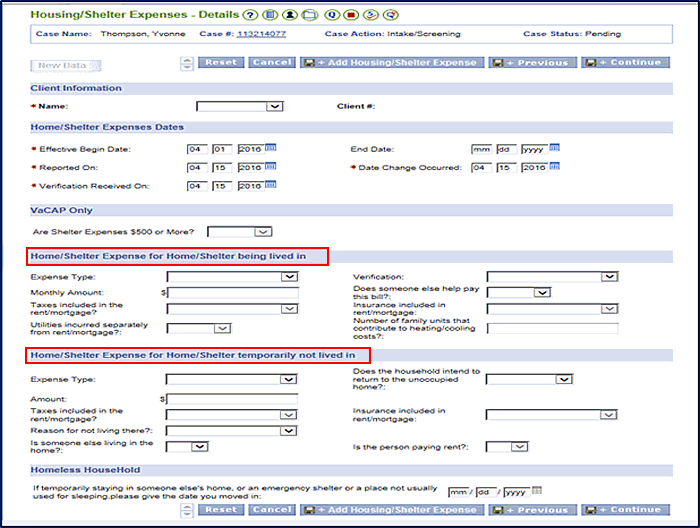Image resolution: width=700 pixels, height=528 pixels.
Task: Click the top Previous button
Action: (533, 62)
